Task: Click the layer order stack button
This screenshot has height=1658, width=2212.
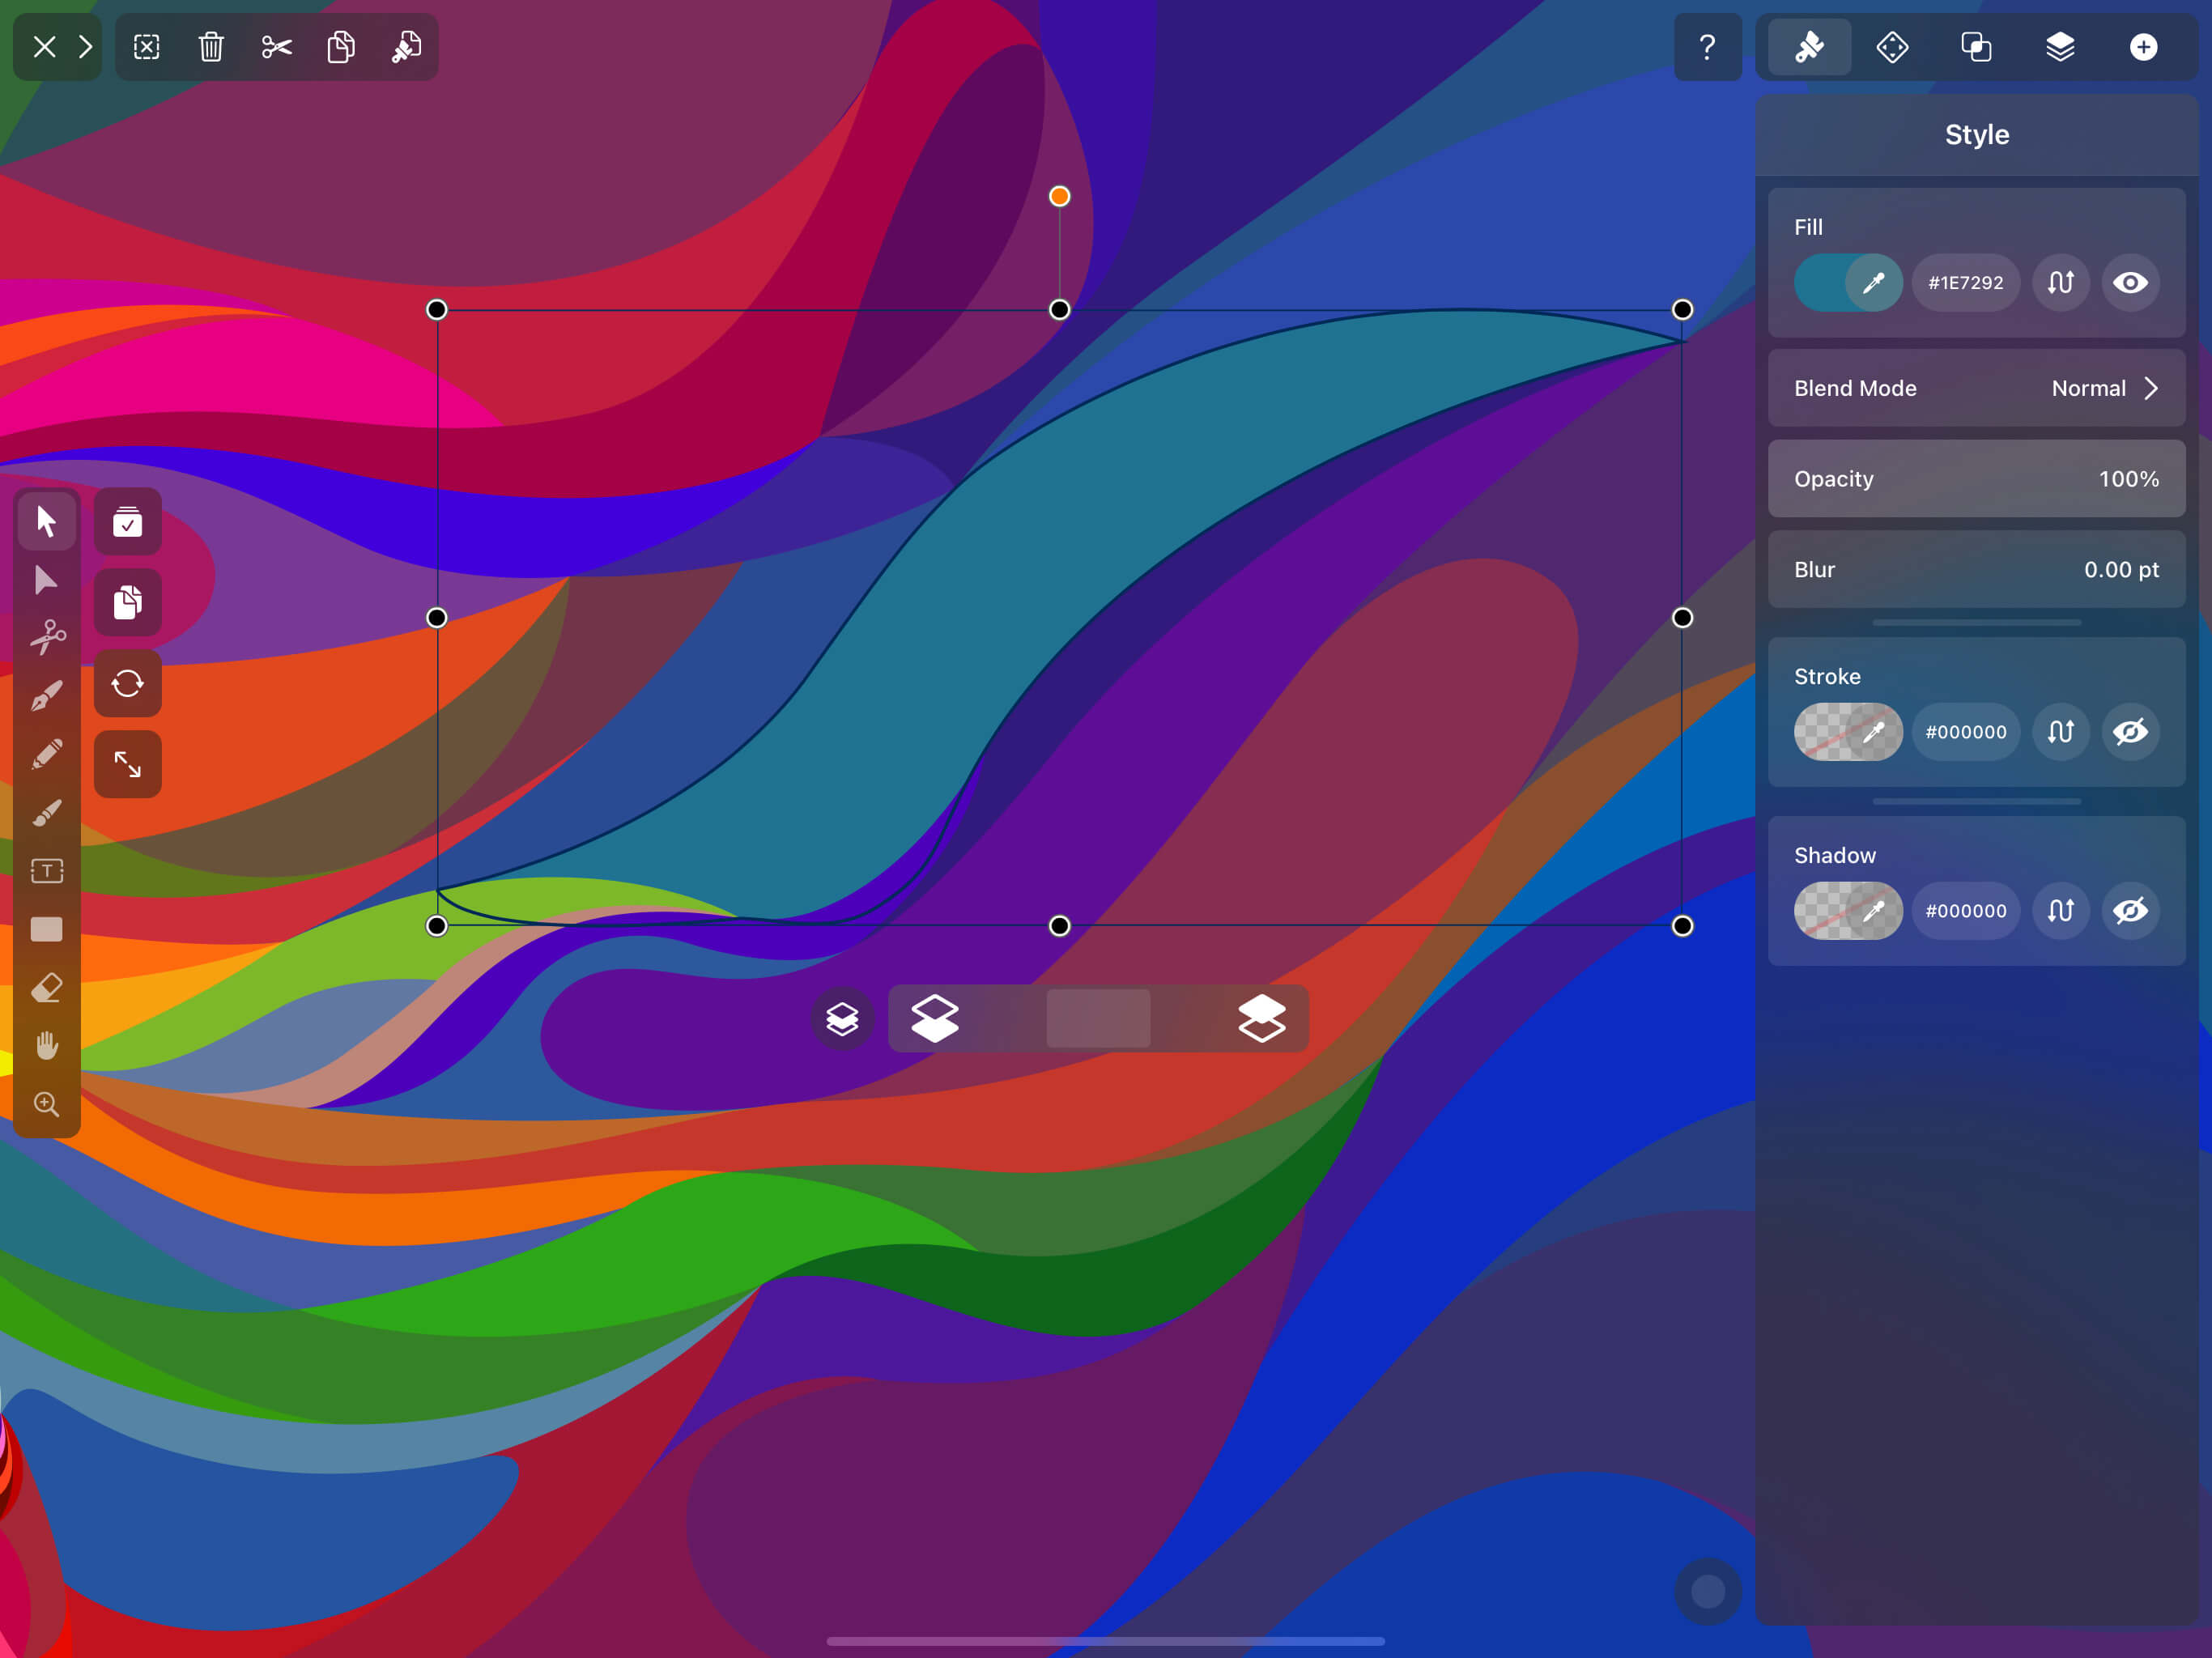Action: click(x=842, y=1019)
